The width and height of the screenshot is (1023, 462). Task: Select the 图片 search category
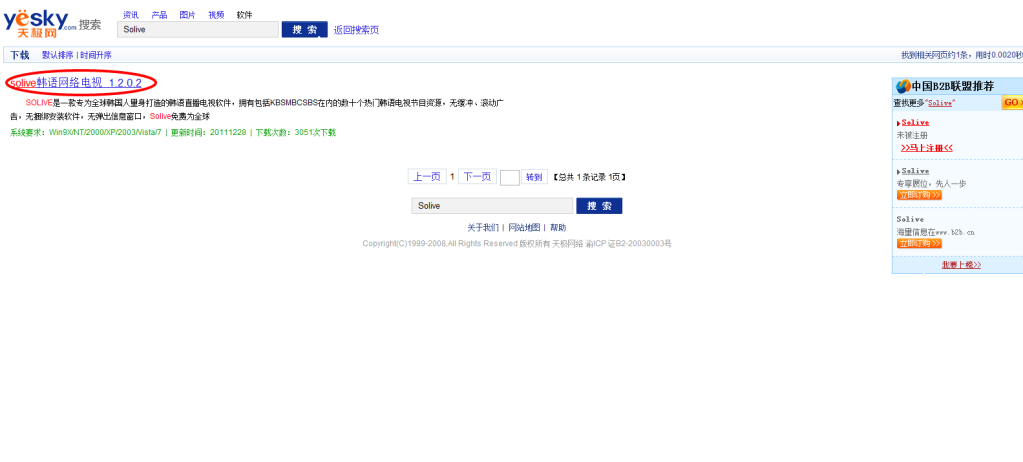[x=187, y=15]
